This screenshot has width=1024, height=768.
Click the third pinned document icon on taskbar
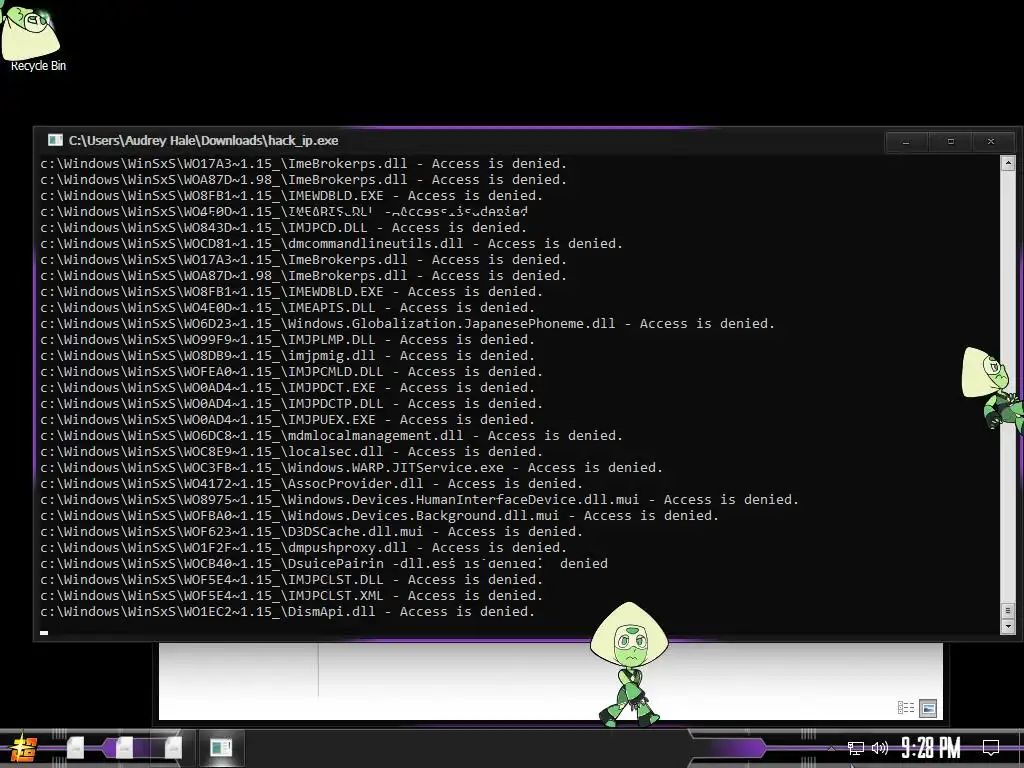[173, 748]
